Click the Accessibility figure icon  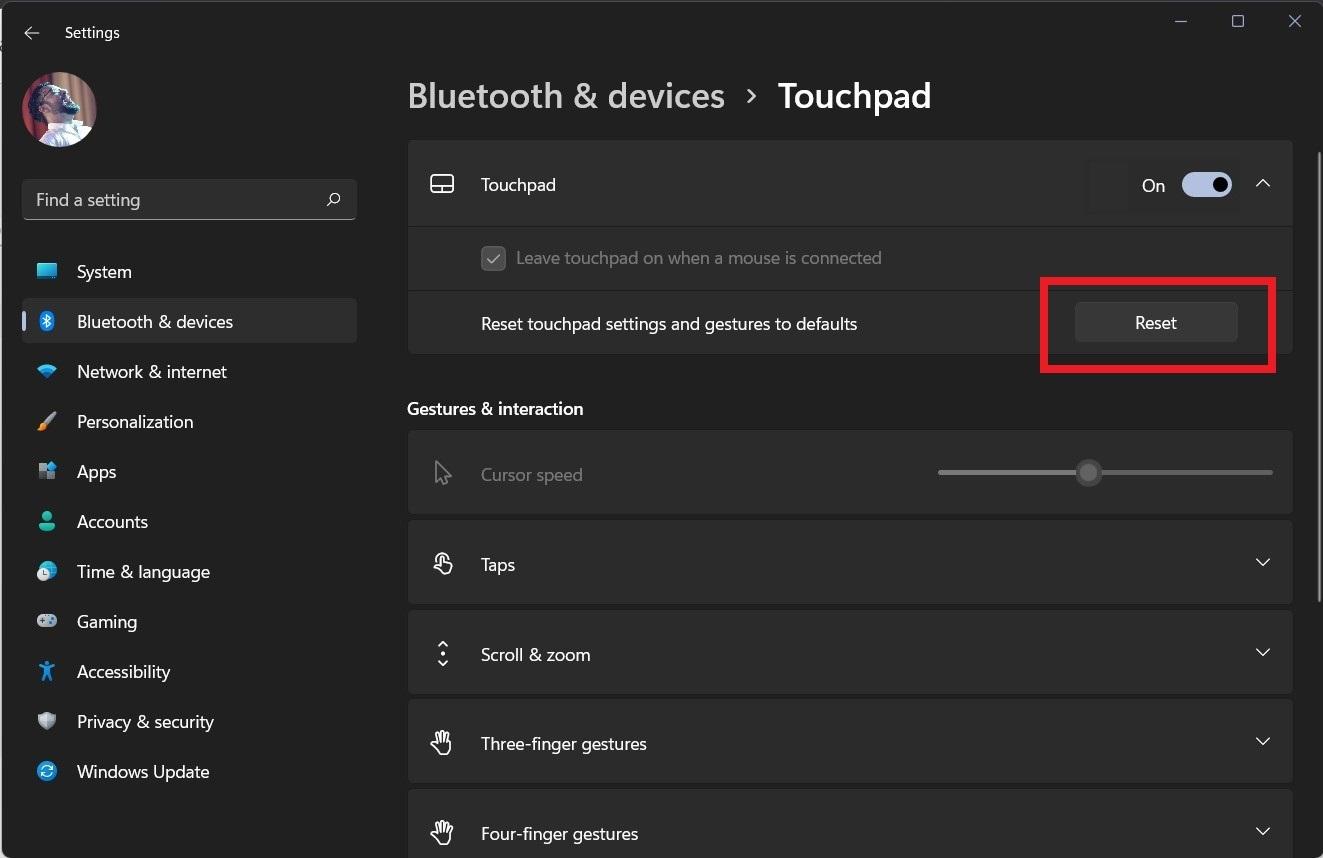coord(47,671)
